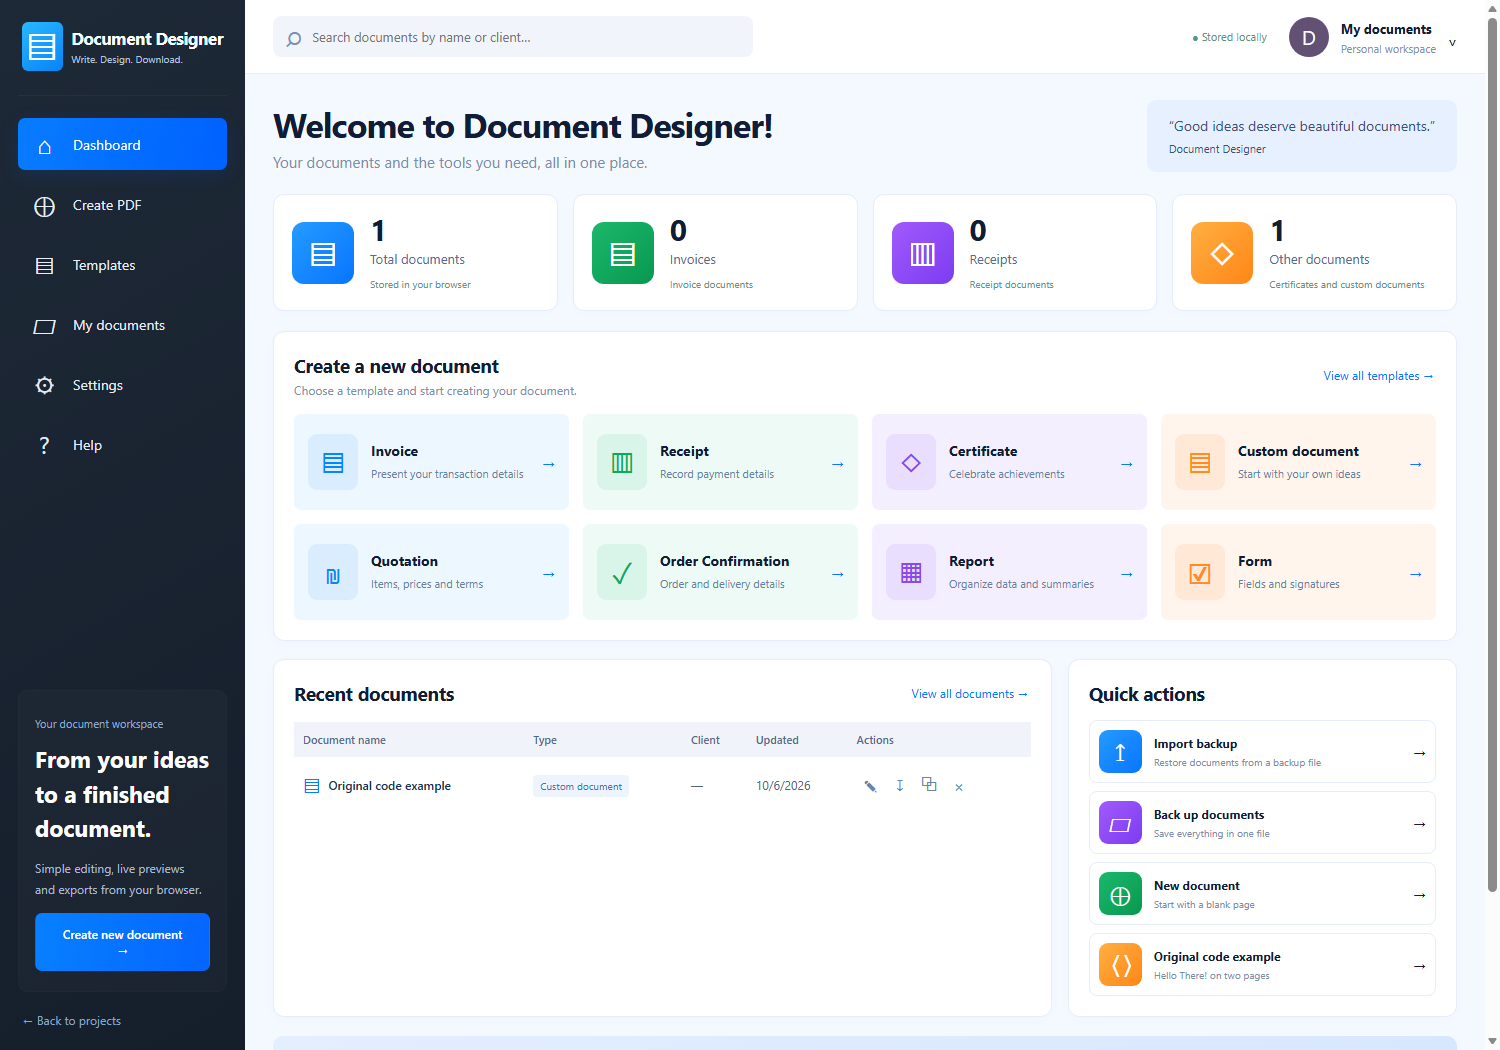Click the orange Other documents icon
The height and width of the screenshot is (1050, 1500).
pos(1222,253)
